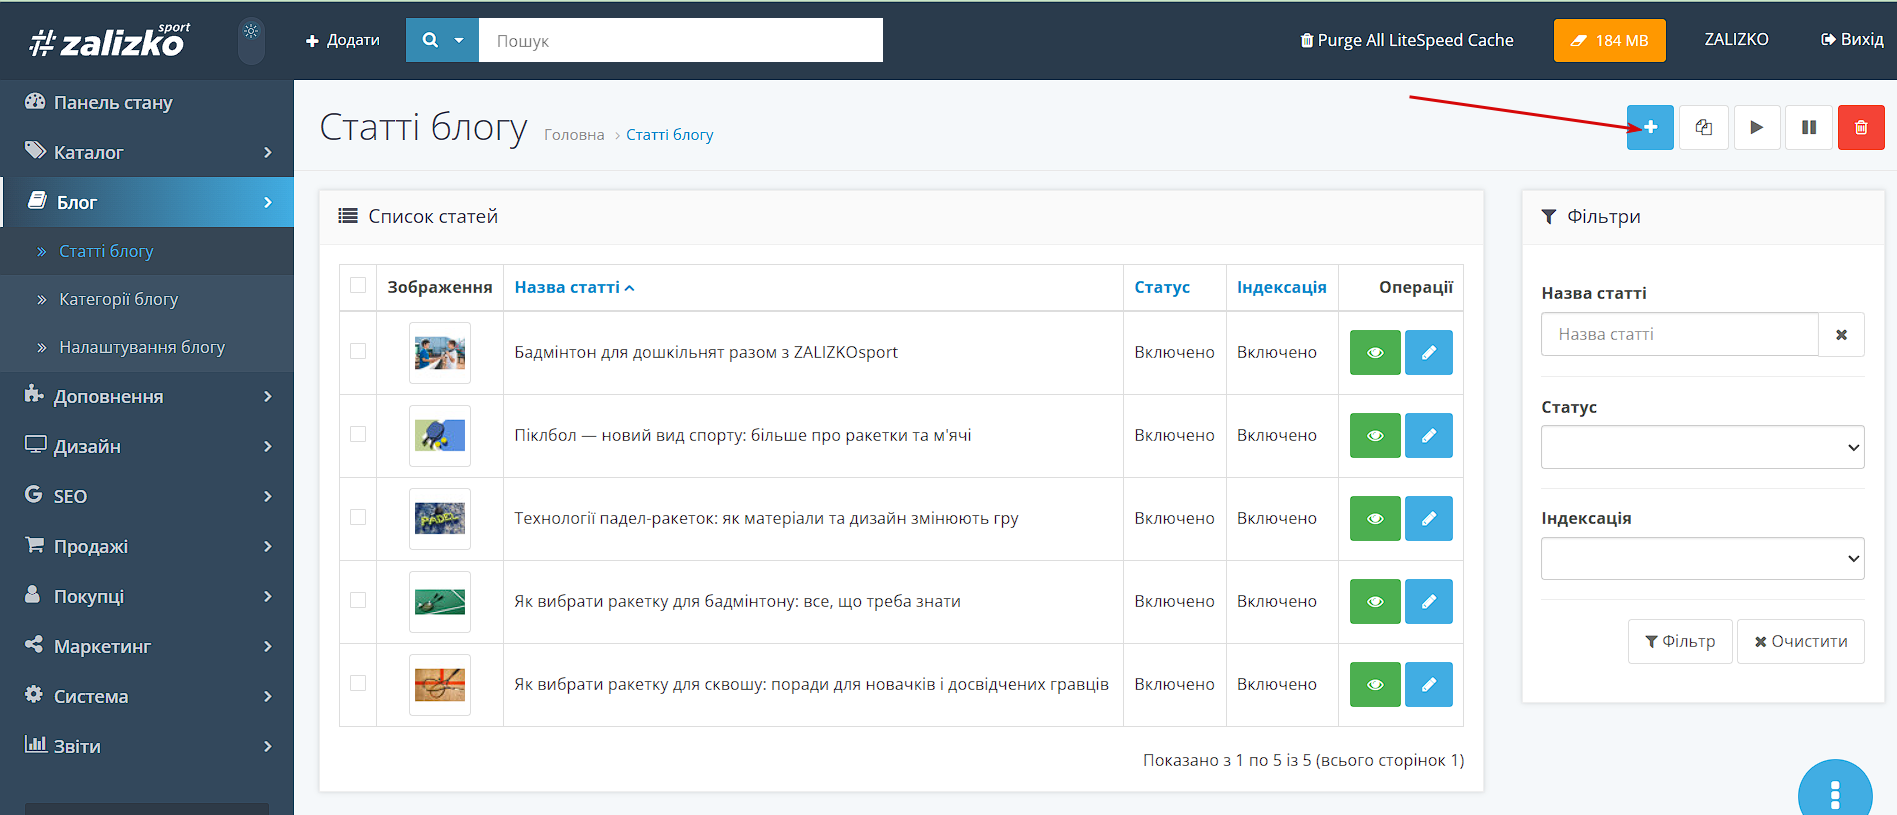This screenshot has height=815, width=1897.
Task: Open the Статус filter dropdown
Action: pos(1702,448)
